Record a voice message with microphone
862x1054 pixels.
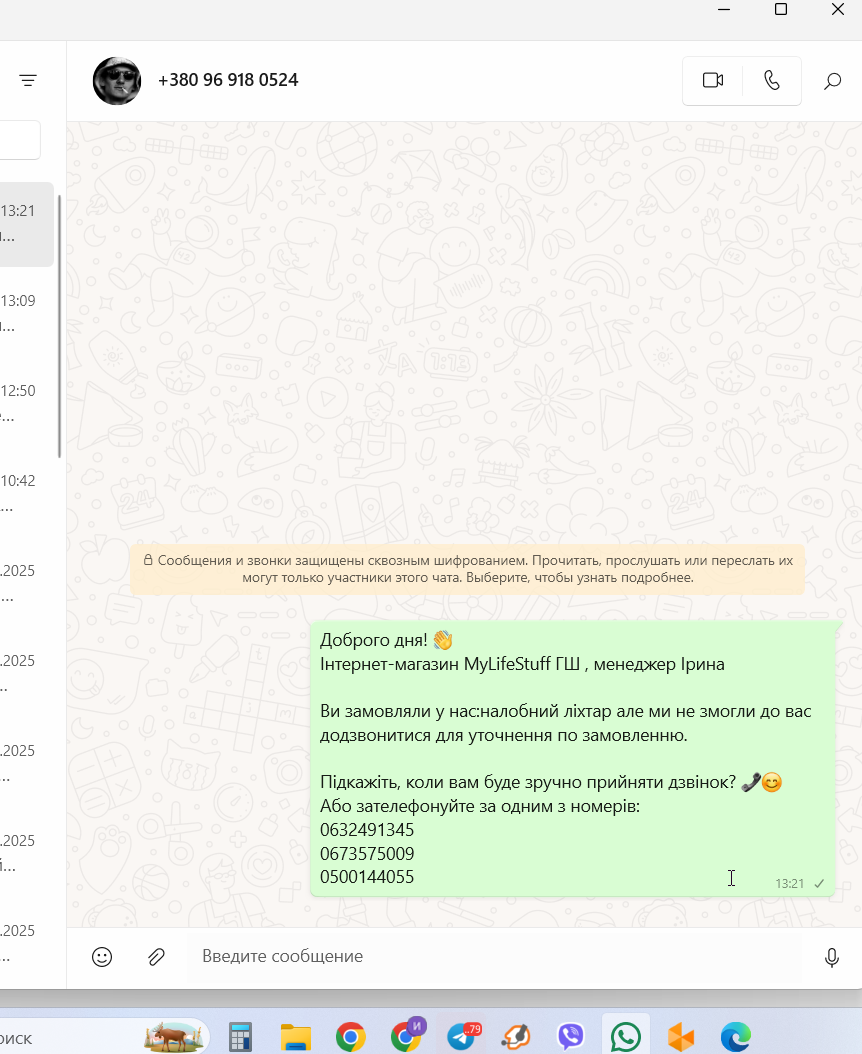pos(832,957)
